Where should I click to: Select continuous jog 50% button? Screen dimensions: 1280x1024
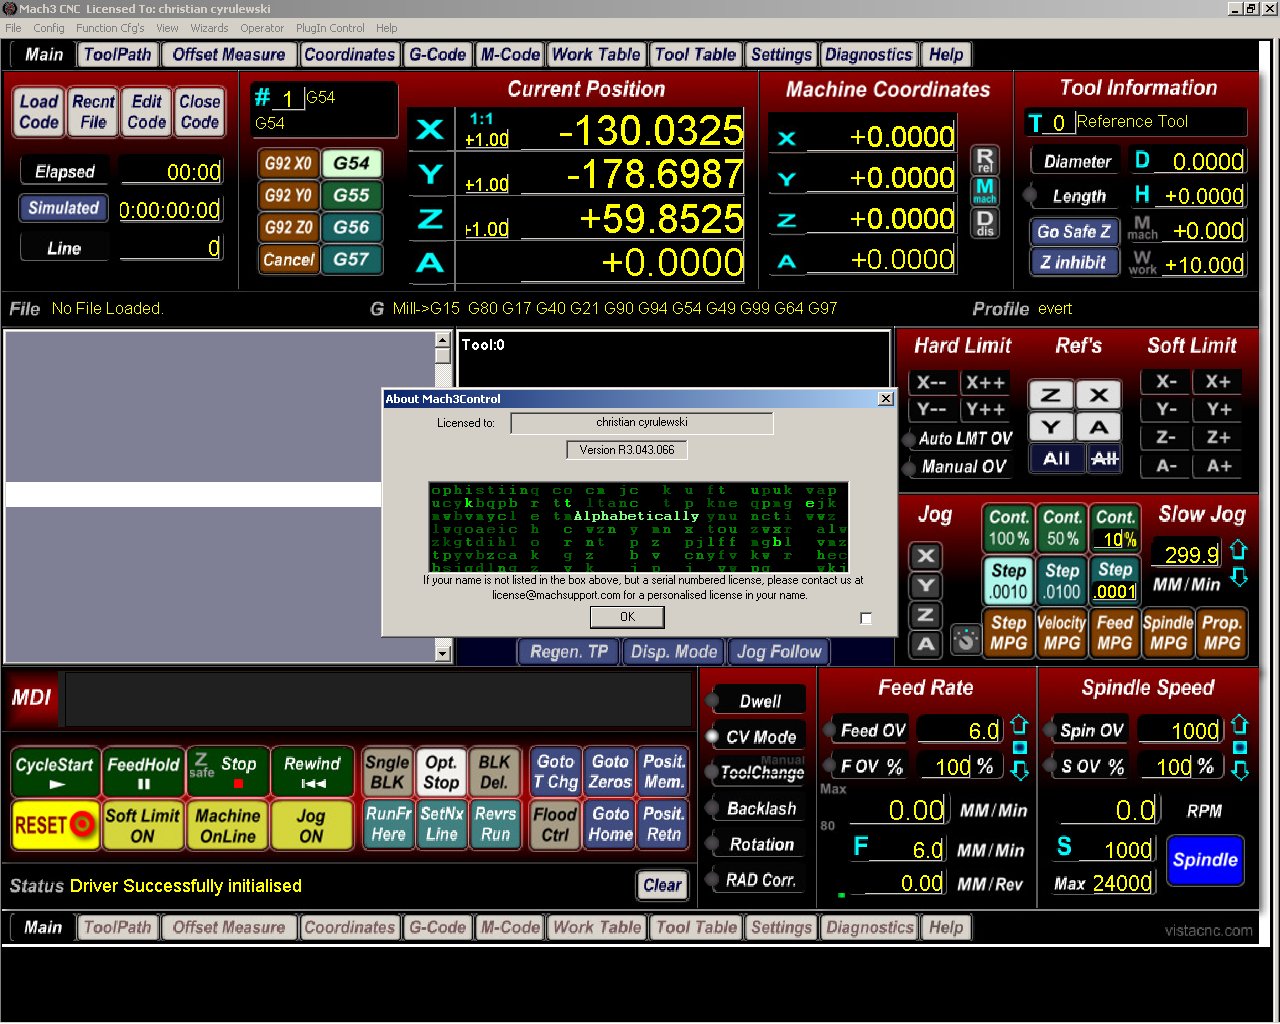click(1062, 528)
